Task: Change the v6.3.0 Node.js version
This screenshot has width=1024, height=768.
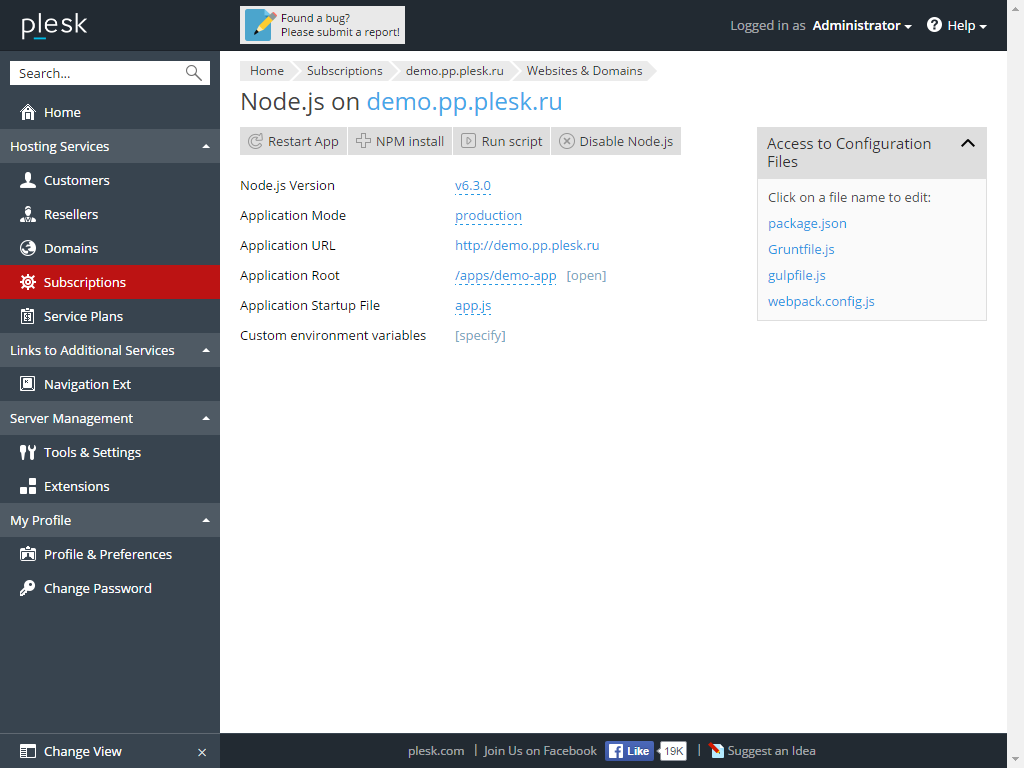Action: click(472, 186)
